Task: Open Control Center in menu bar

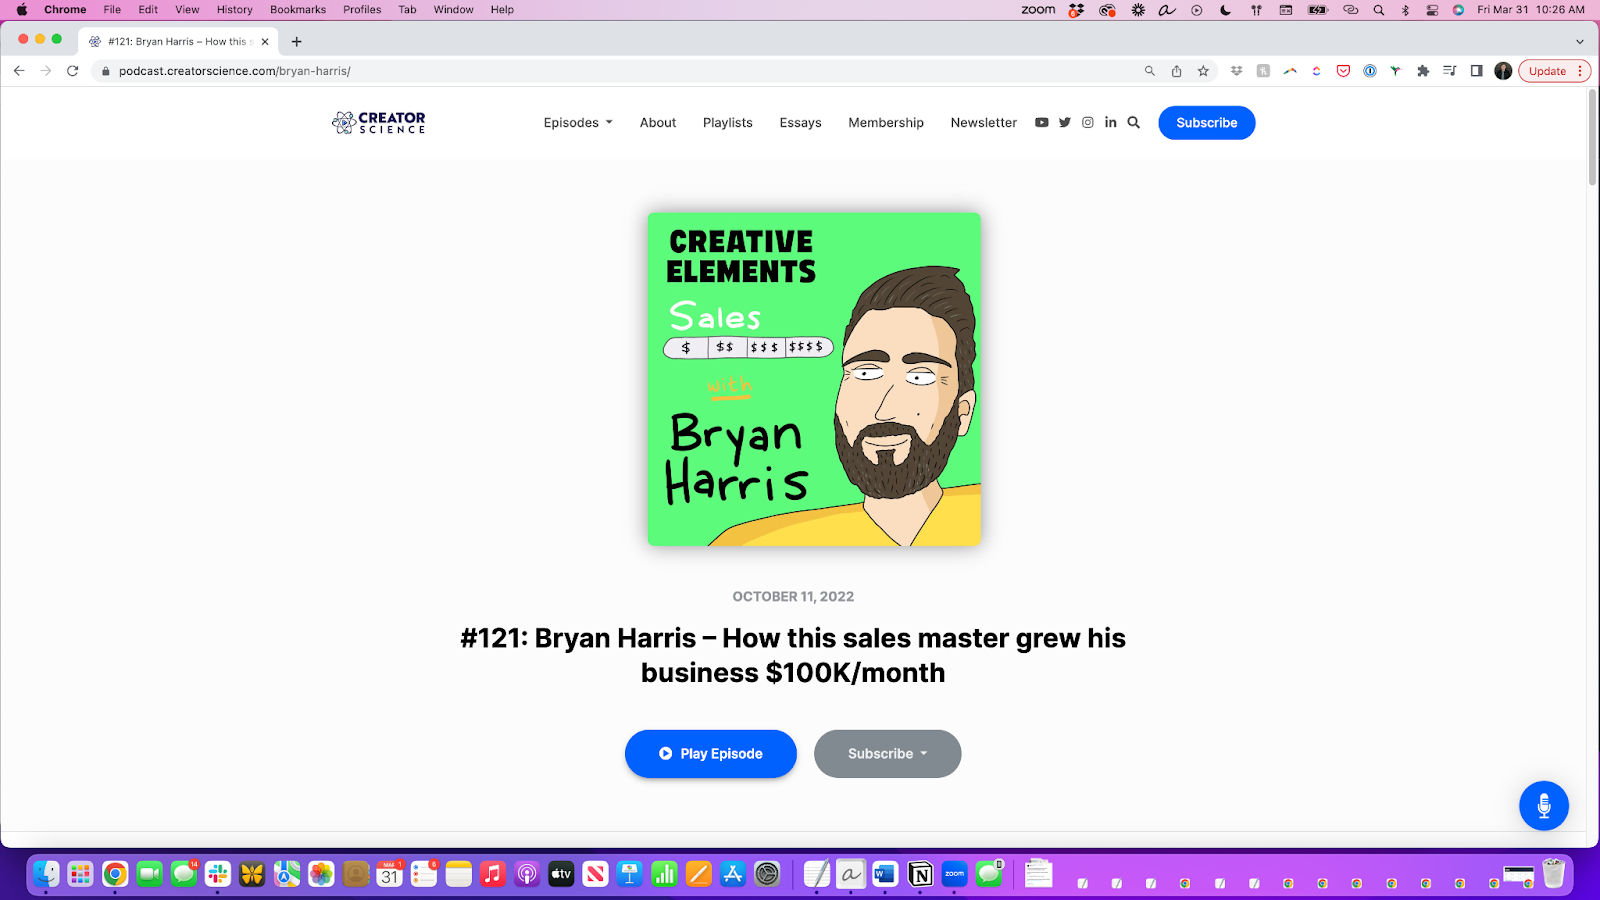Action: click(1432, 10)
